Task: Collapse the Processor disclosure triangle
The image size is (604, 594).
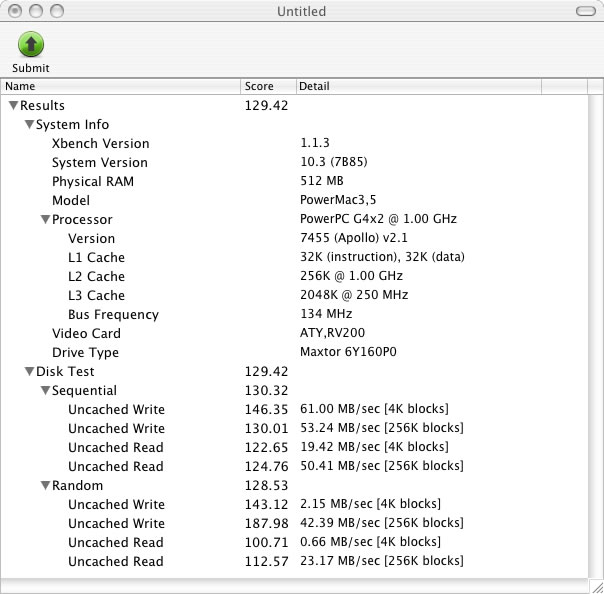Action: (x=45, y=219)
